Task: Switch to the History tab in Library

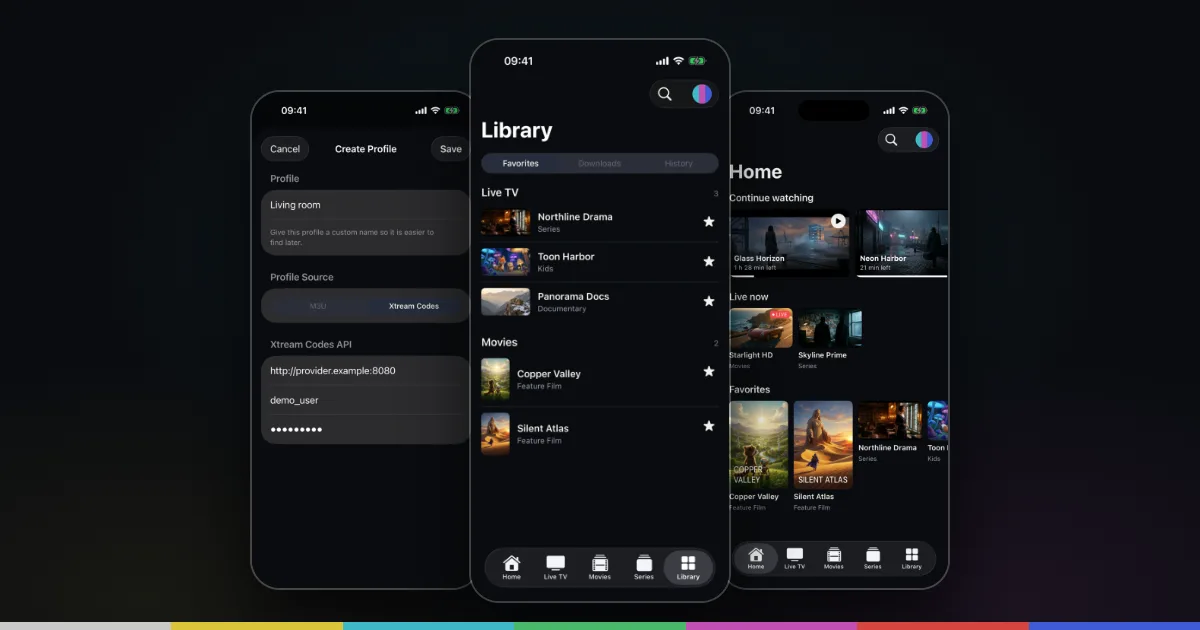Action: 678,163
